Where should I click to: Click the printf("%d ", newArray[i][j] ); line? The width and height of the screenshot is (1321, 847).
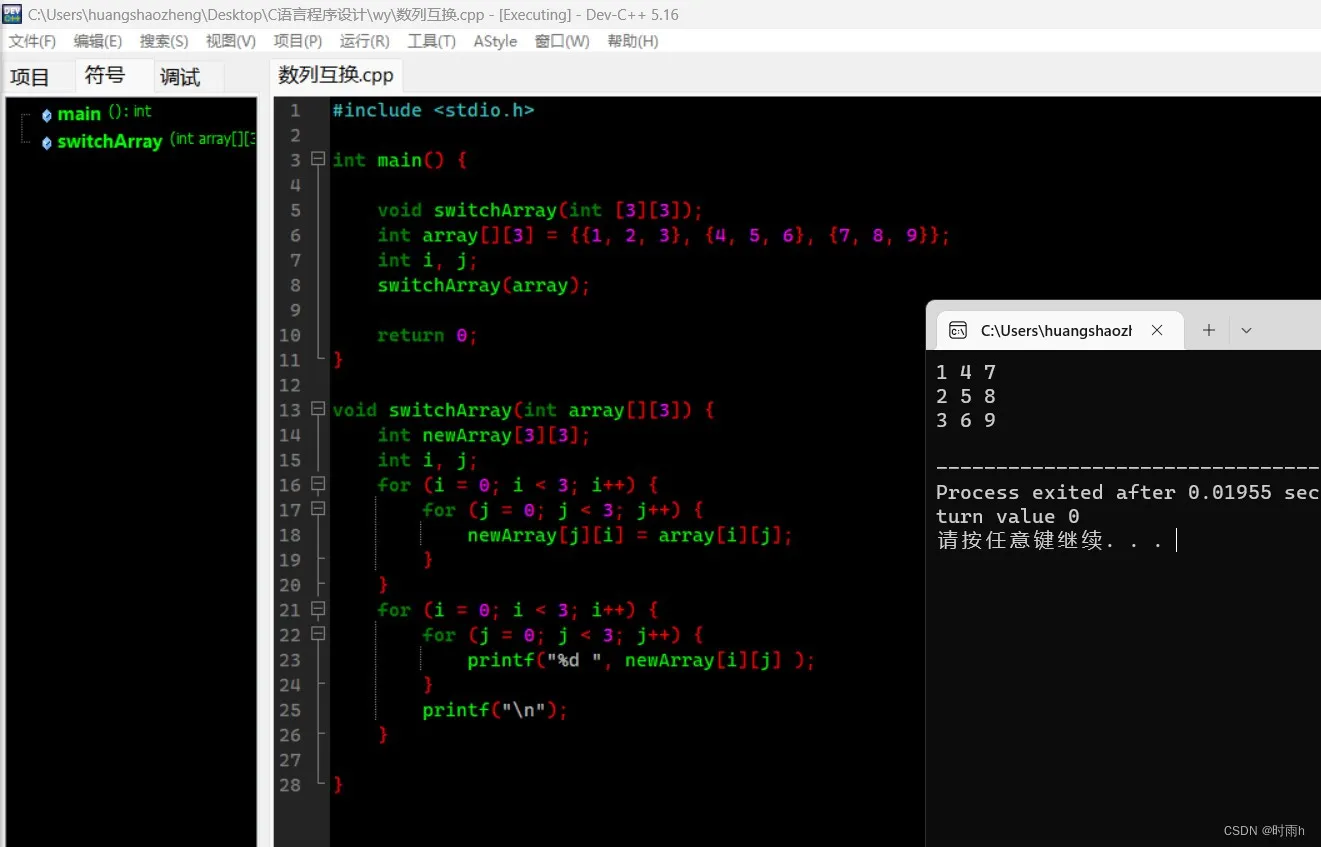tap(641, 660)
